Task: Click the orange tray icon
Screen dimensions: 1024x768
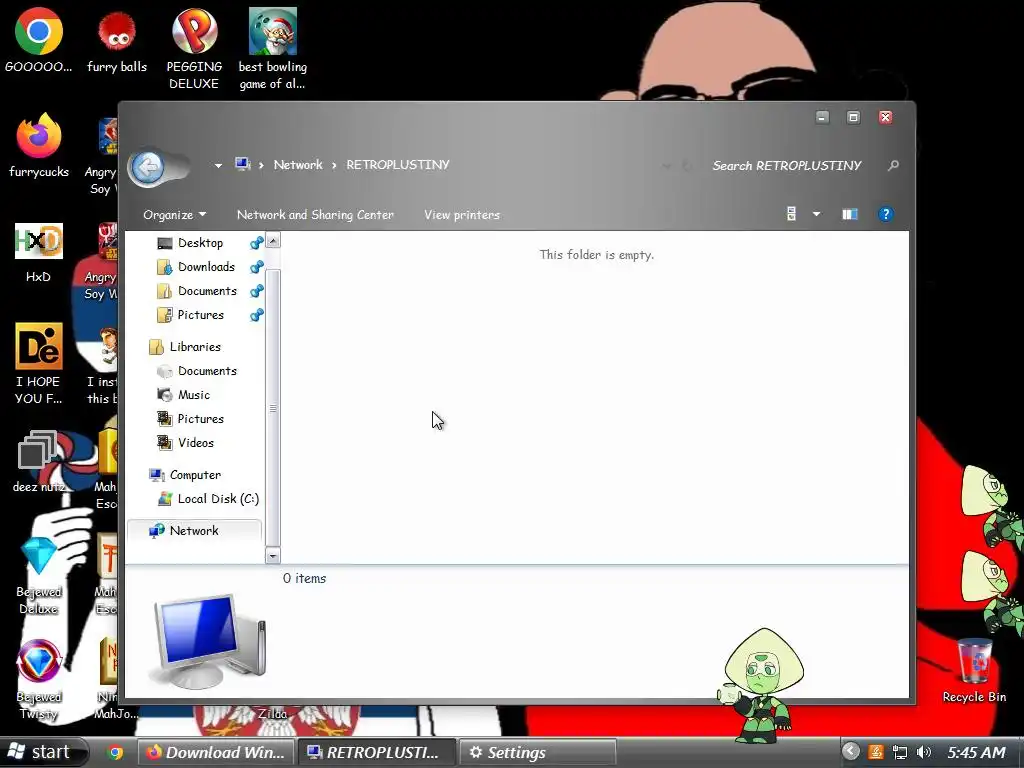Action: tap(876, 752)
